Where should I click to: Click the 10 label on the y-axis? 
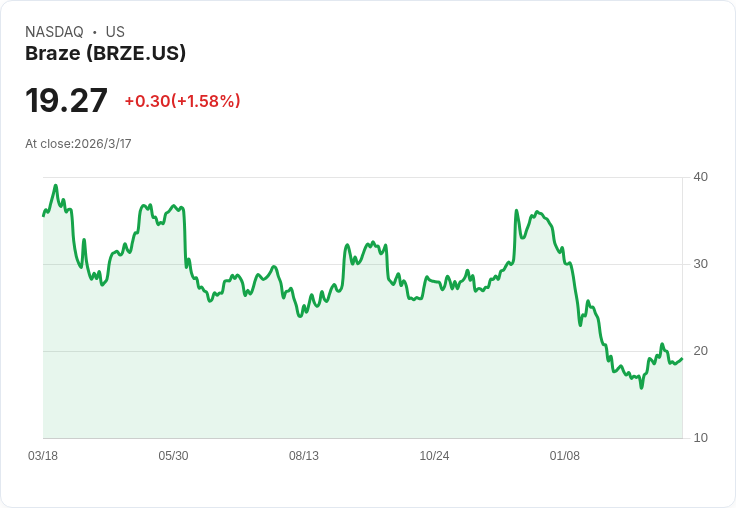[700, 438]
